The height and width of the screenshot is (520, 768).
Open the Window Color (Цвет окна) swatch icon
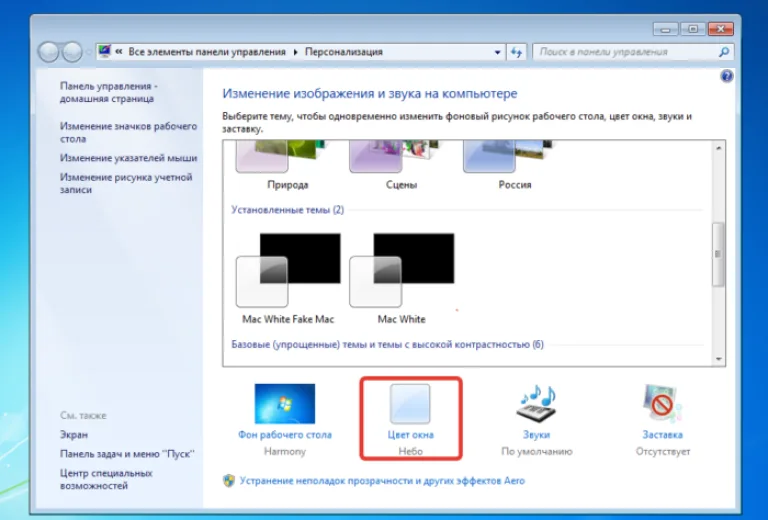click(x=410, y=404)
